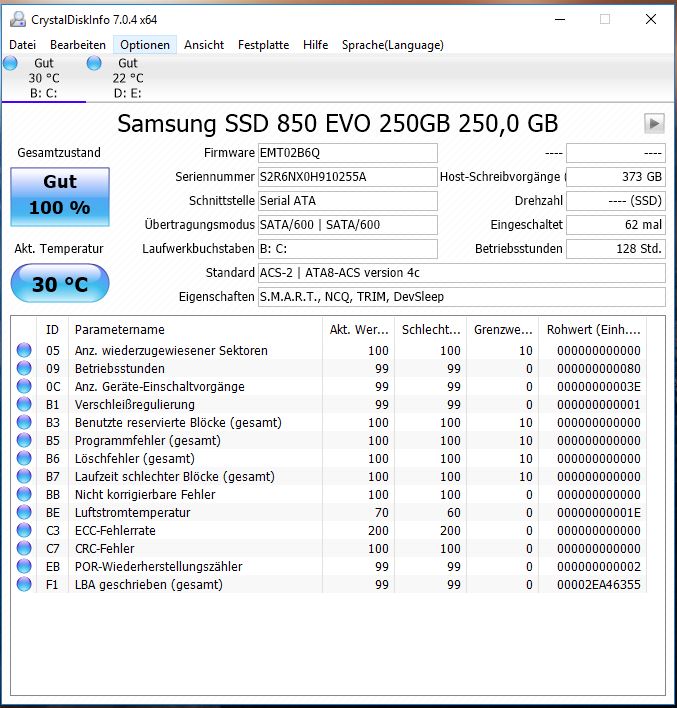The height and width of the screenshot is (708, 677).
Task: Click the blue status orb for drive B: C:
Action: pos(10,63)
